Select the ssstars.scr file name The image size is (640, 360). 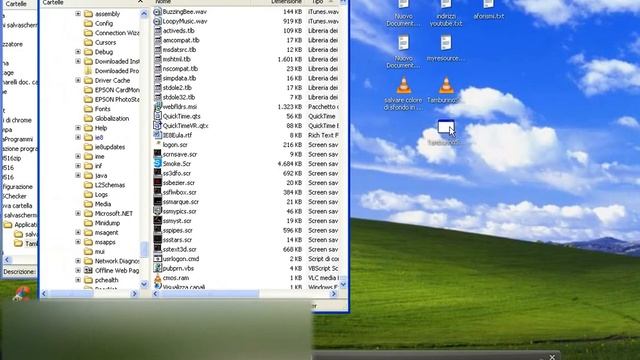pos(177,240)
